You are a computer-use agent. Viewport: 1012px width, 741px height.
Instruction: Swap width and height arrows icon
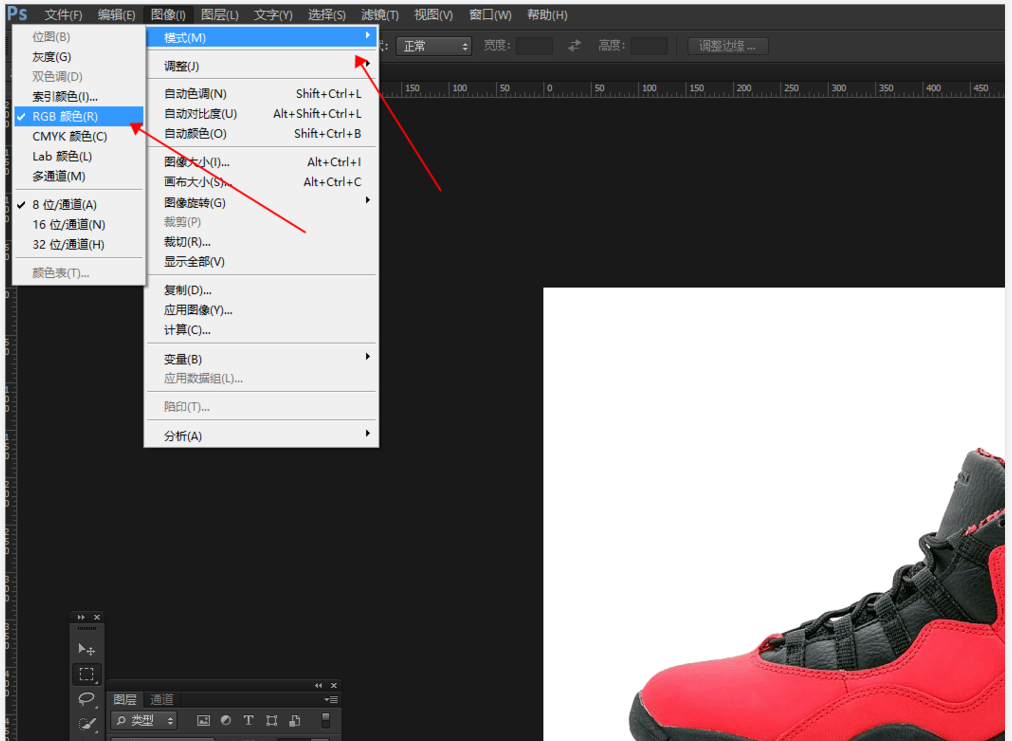574,46
